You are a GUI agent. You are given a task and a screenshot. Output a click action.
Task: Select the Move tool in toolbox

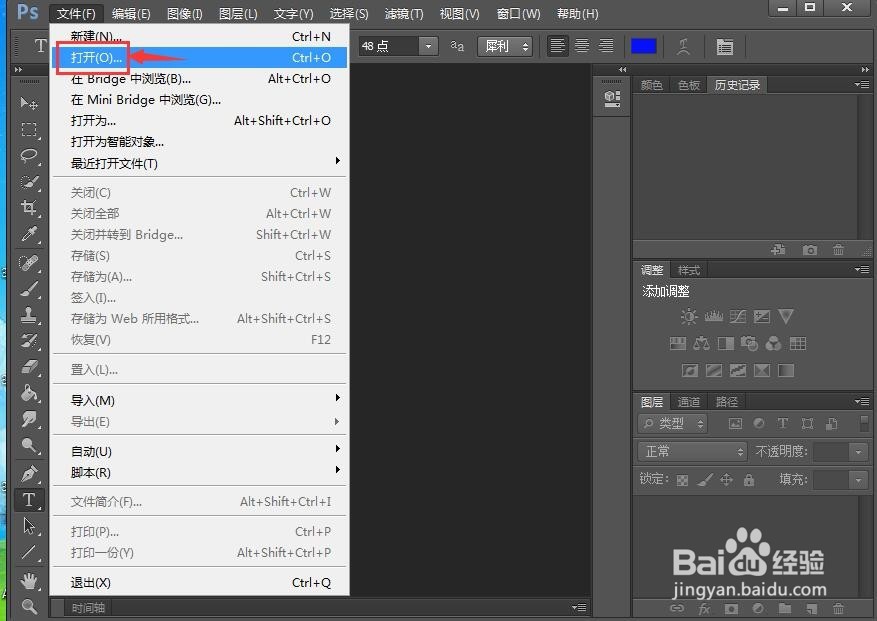coord(29,104)
